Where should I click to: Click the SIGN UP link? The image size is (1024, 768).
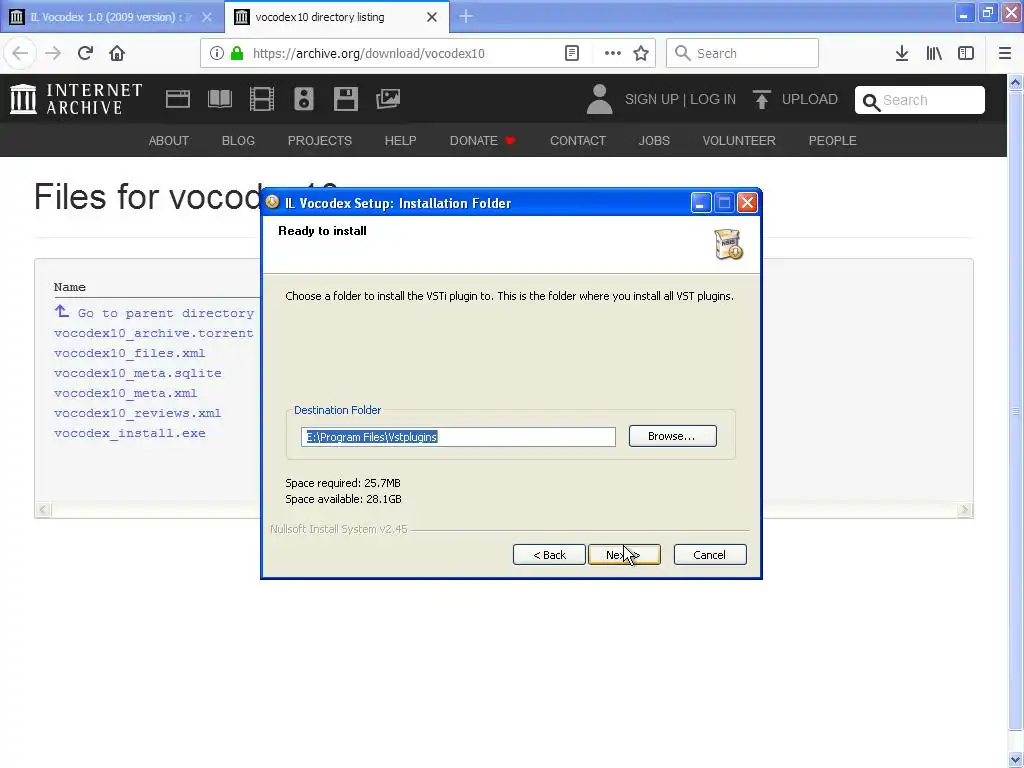[652, 99]
